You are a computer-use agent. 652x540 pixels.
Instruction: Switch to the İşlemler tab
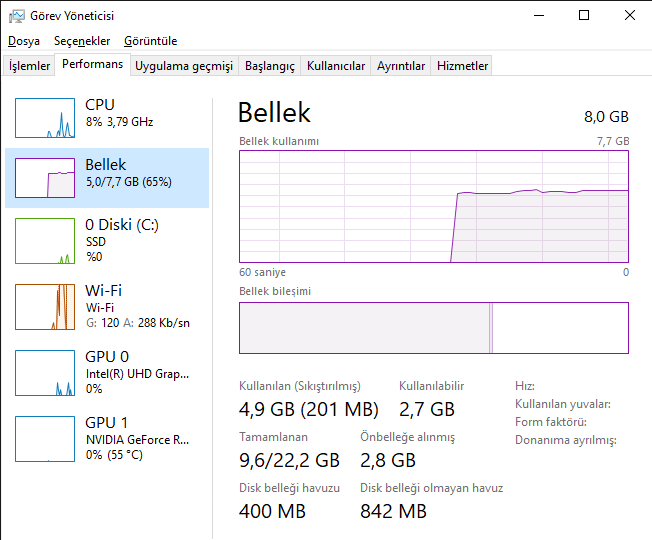[x=30, y=66]
